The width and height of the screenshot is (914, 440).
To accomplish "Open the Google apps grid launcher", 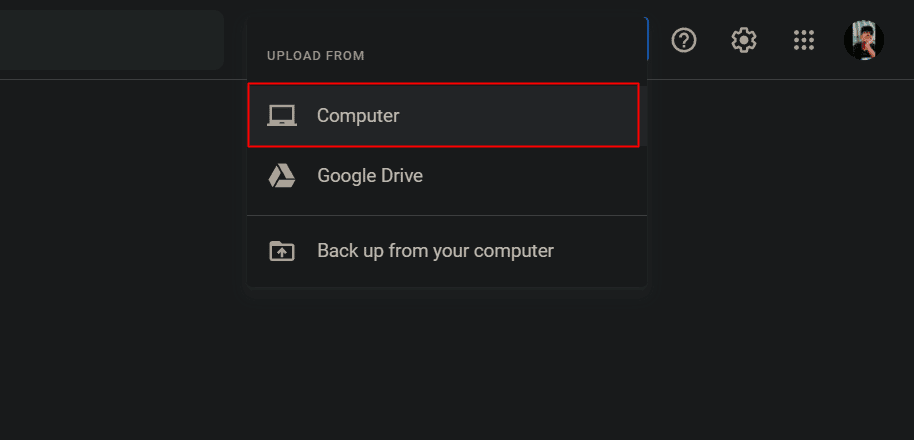I will coord(804,40).
